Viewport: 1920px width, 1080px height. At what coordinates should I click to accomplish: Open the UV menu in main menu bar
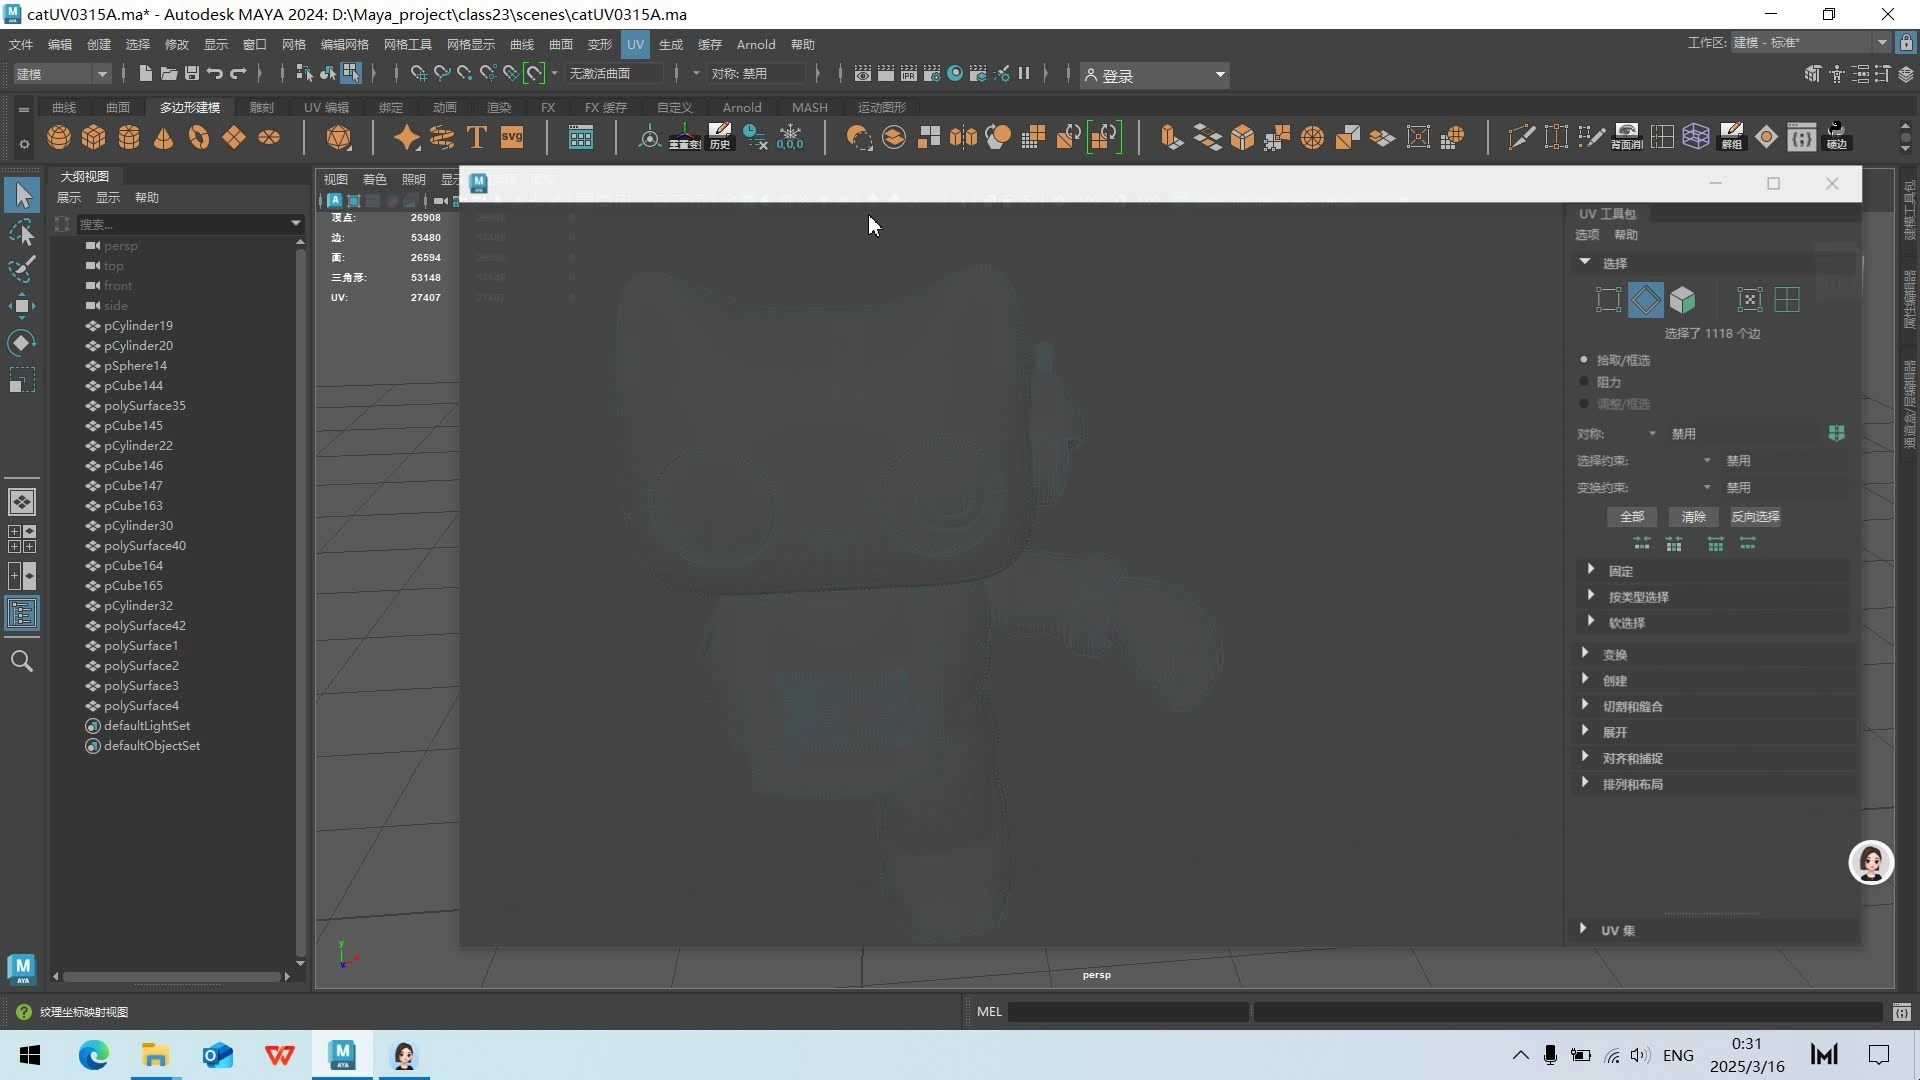tap(635, 44)
